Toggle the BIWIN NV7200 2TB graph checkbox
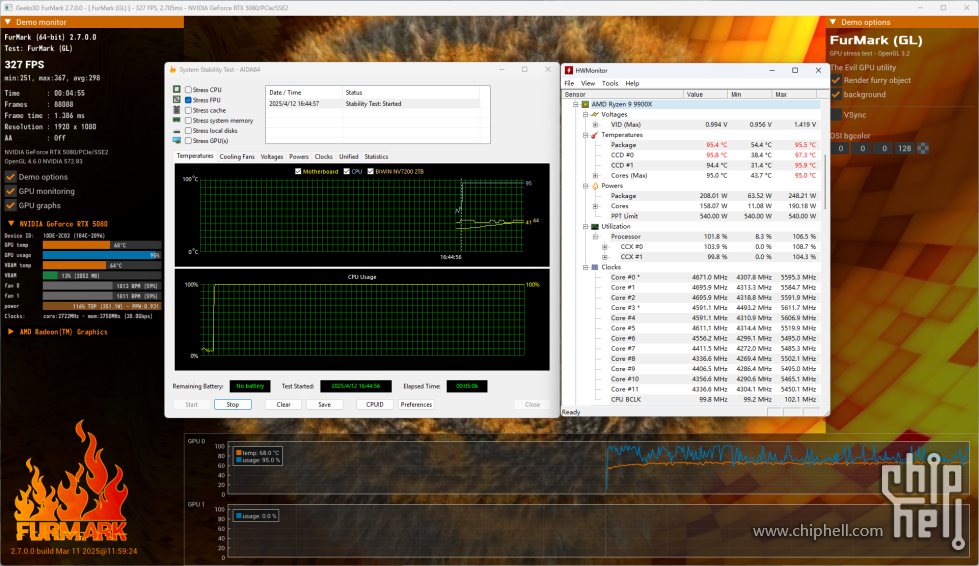Screen dimensions: 979x566 [x=370, y=171]
